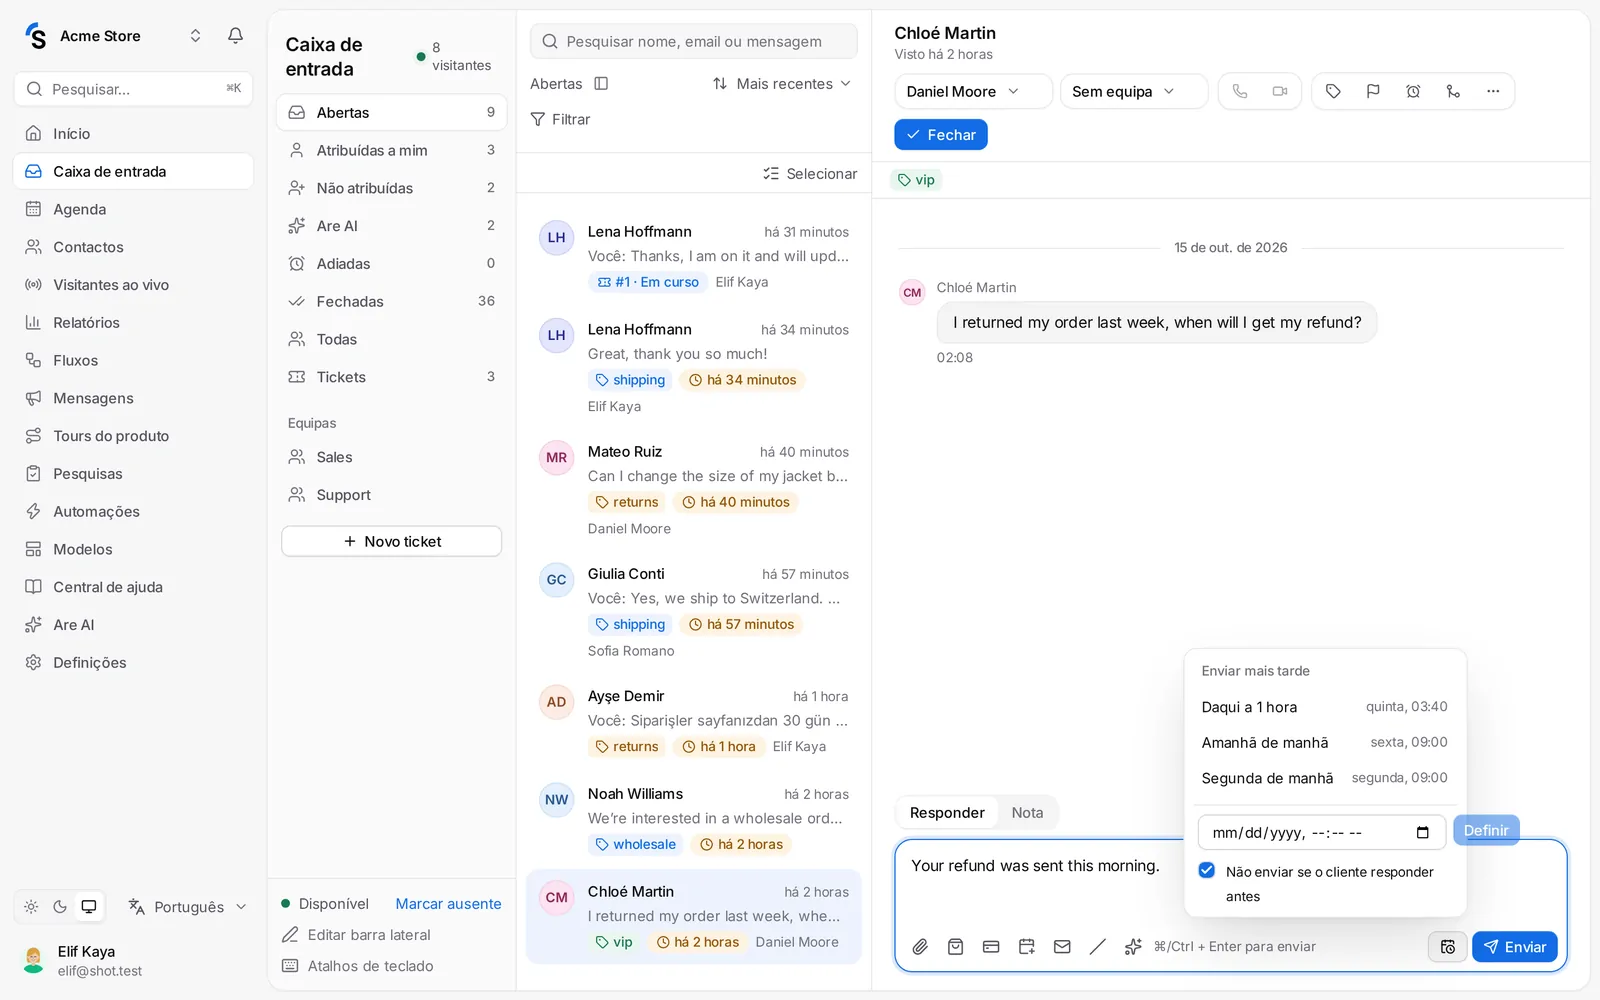The width and height of the screenshot is (1600, 1000).
Task: Open the notifications bell
Action: (x=235, y=36)
